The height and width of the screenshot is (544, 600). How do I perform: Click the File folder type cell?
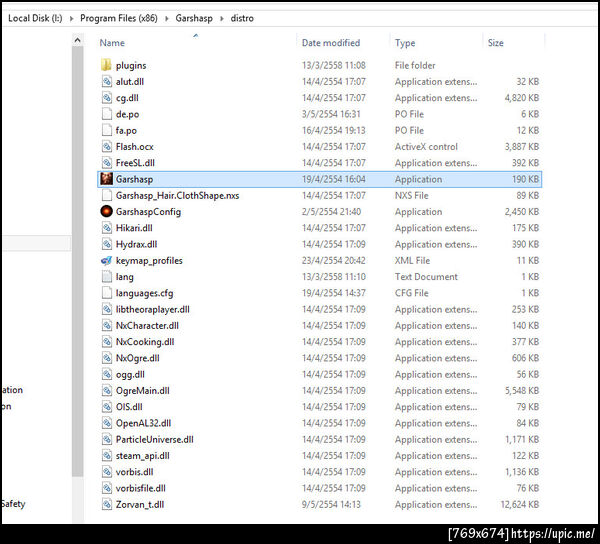pyautogui.click(x=415, y=65)
